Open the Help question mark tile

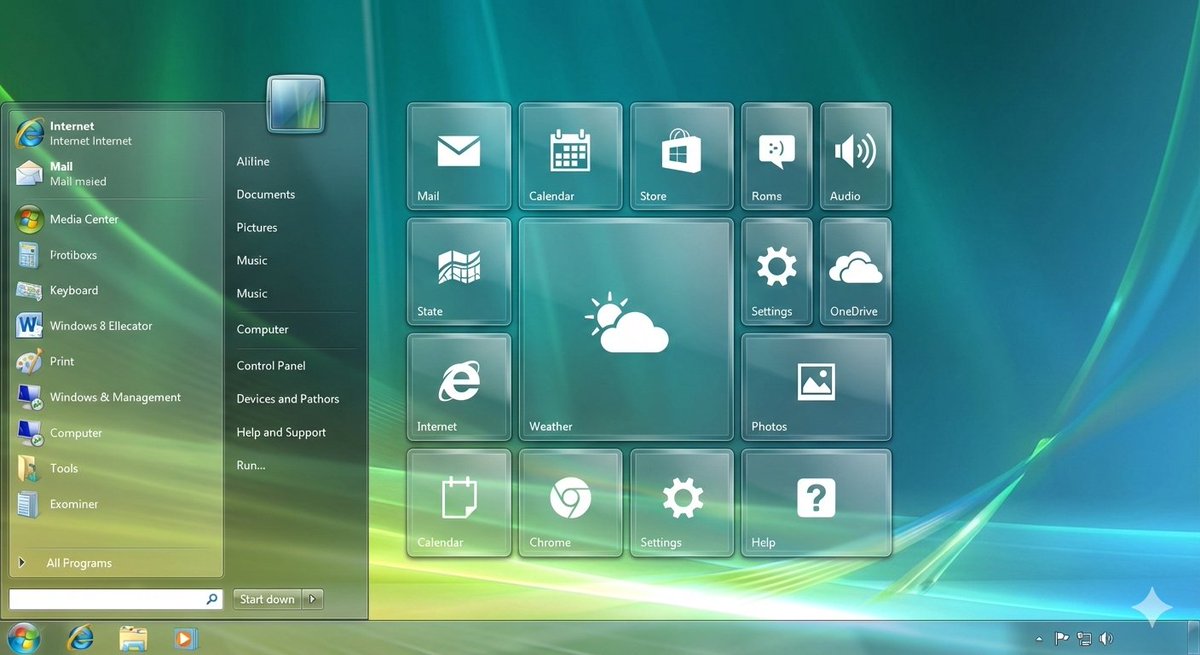(x=816, y=503)
